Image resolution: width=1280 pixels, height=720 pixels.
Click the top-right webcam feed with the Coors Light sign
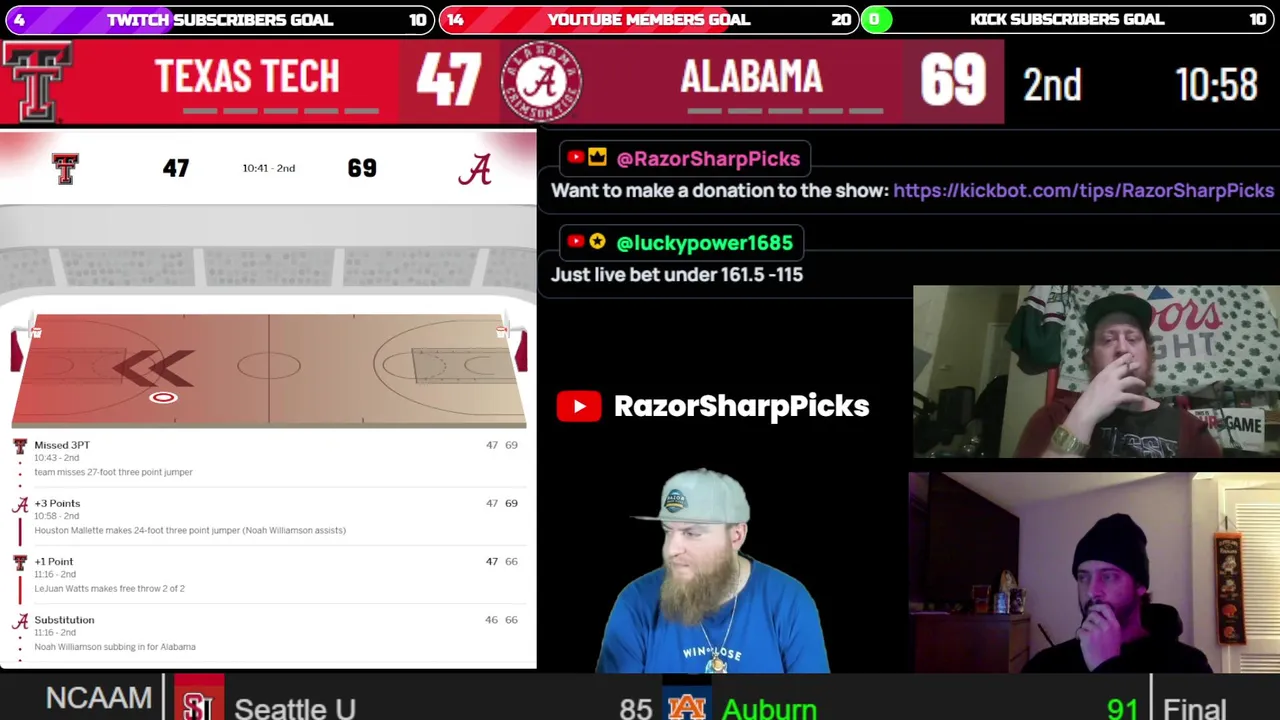(x=1096, y=372)
